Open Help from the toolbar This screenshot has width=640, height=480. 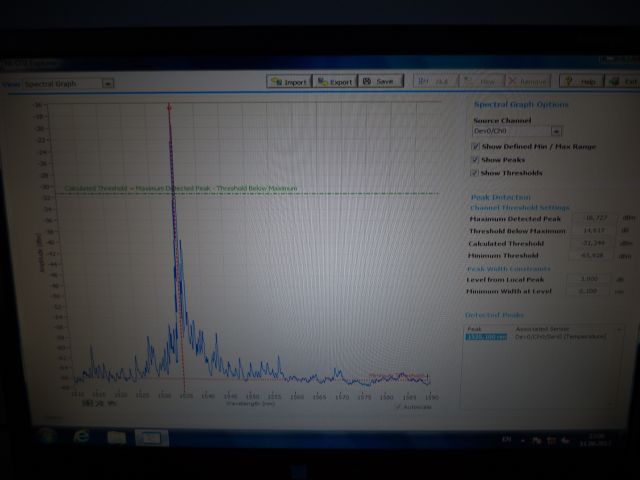(x=581, y=81)
